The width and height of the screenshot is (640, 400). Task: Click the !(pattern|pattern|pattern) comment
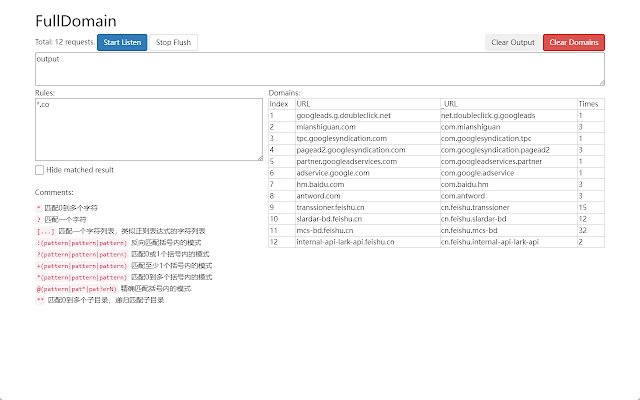point(118,242)
